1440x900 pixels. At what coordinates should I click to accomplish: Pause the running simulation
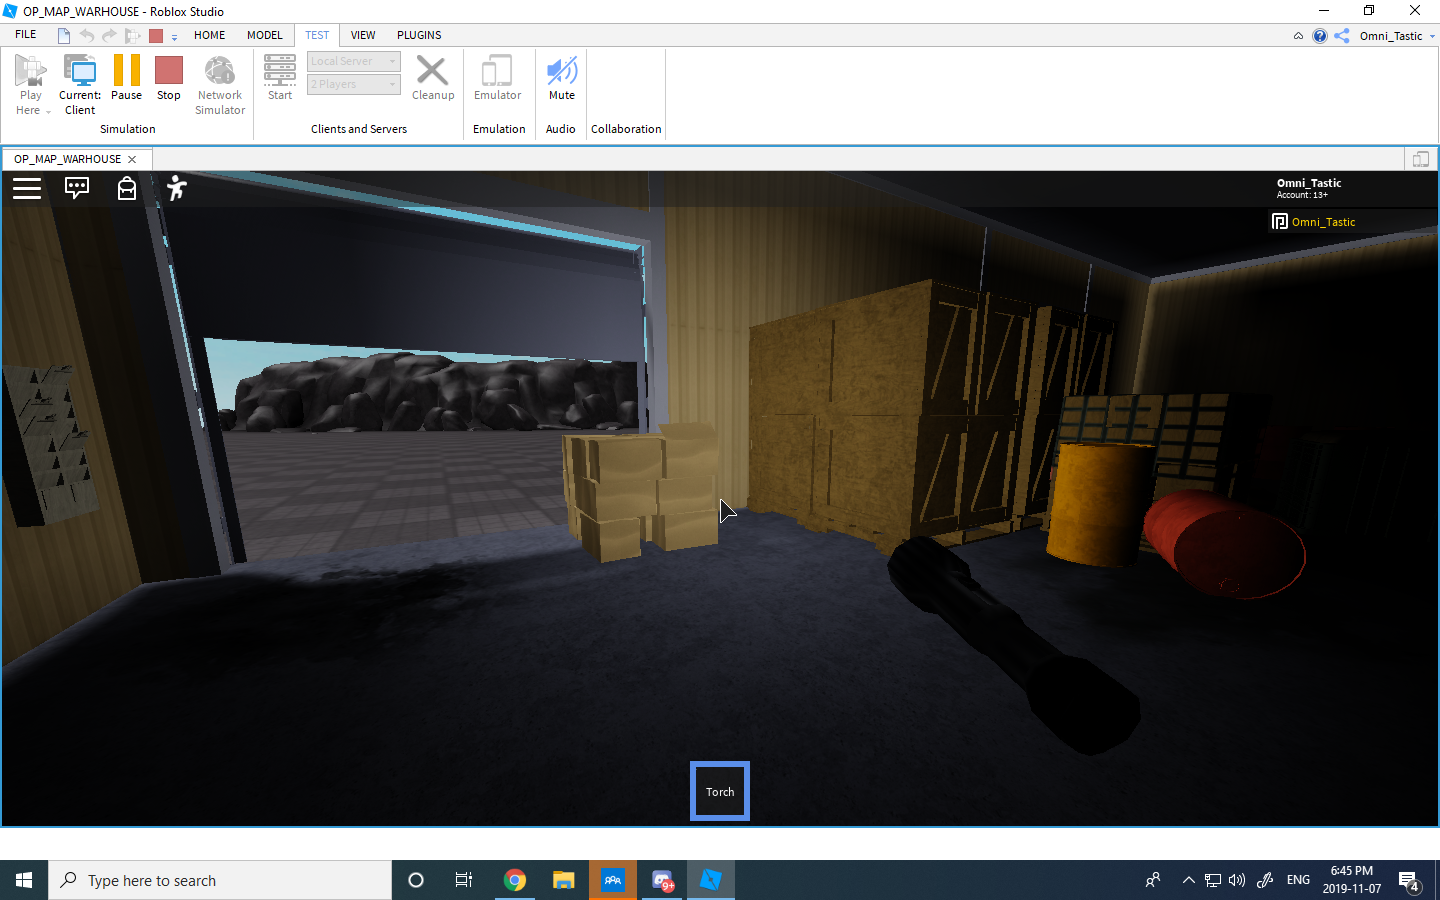[126, 80]
